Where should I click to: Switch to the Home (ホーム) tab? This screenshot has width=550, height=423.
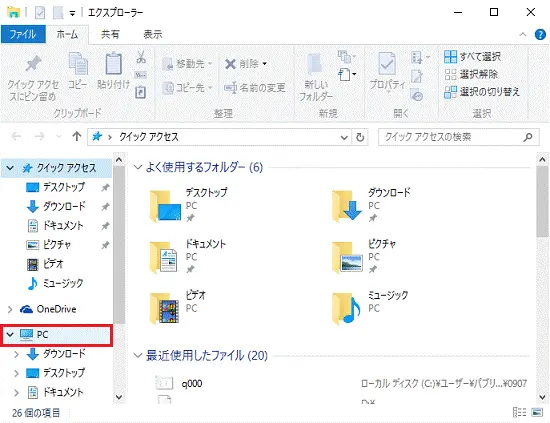coord(67,34)
